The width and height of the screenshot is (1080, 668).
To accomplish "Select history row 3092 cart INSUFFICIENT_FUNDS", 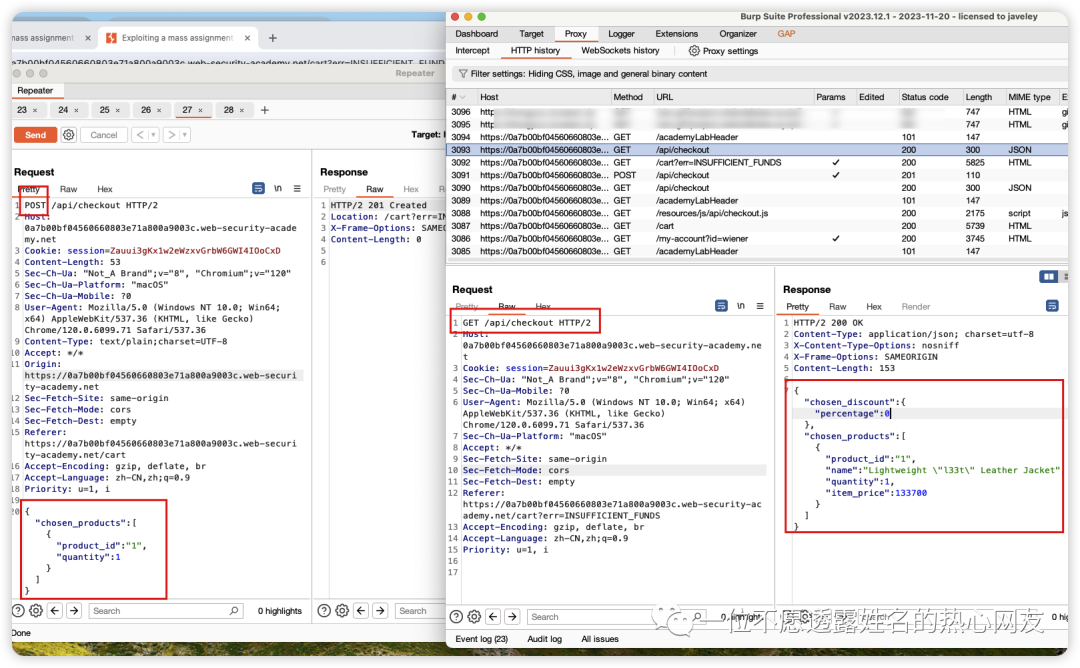I will [758, 163].
